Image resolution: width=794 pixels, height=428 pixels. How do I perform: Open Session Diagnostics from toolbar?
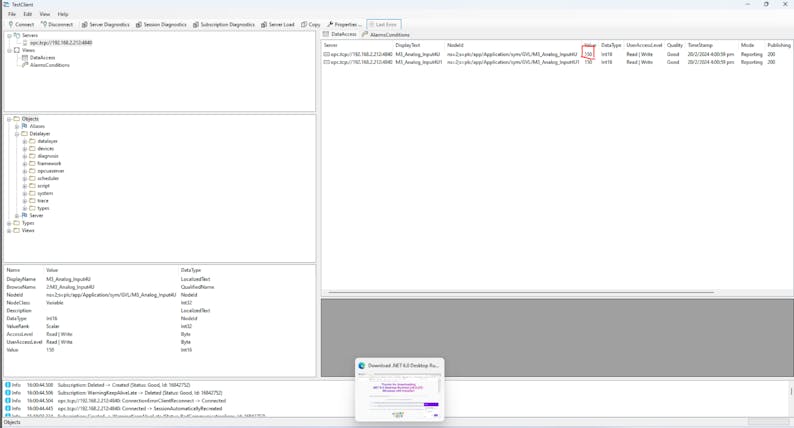161,24
